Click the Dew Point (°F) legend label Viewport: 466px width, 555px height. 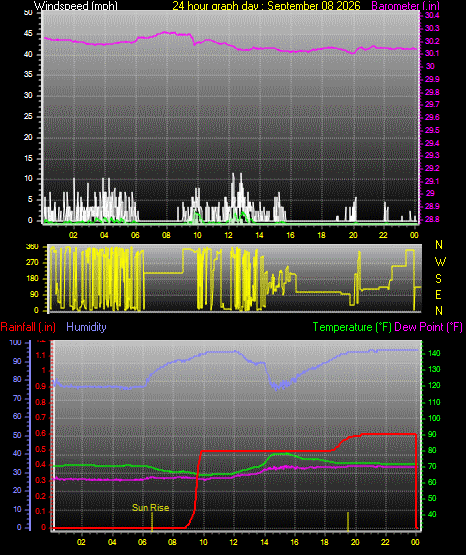[428, 327]
